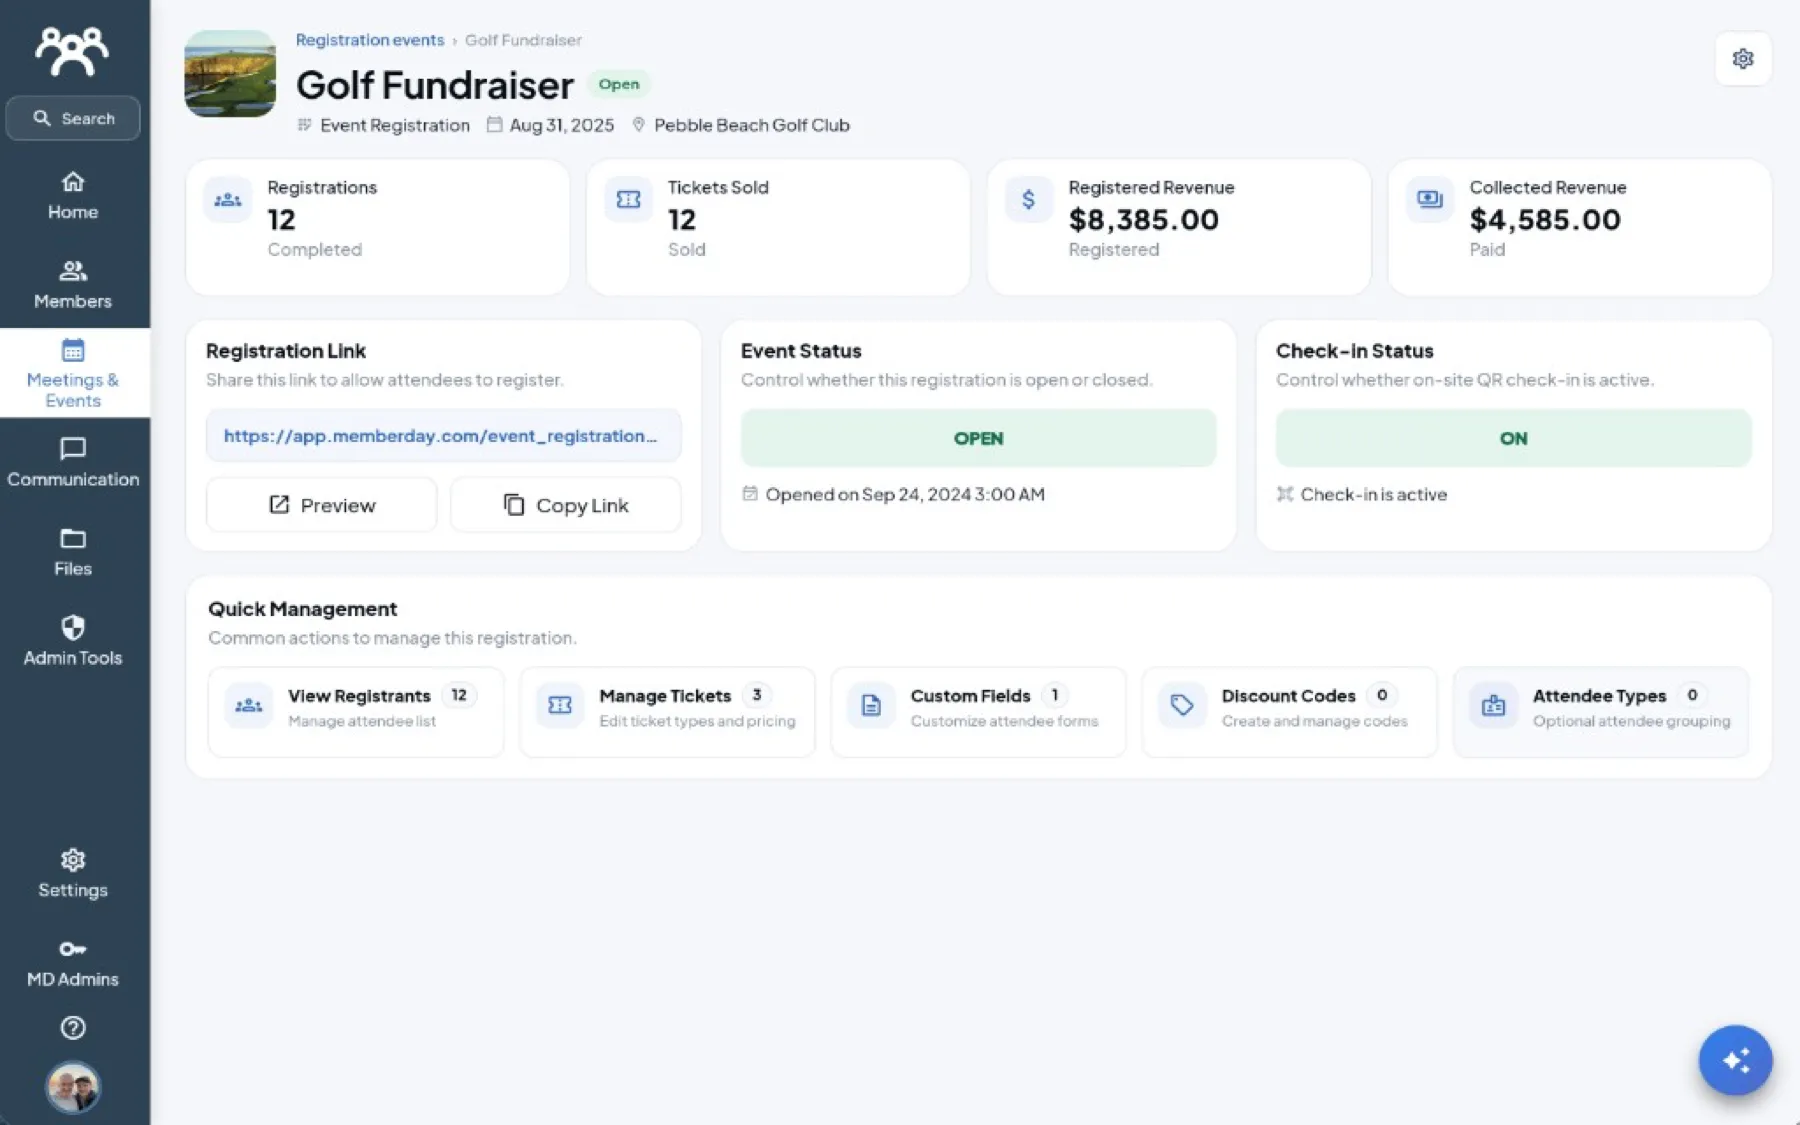Click the Registered Revenue dollar icon
The width and height of the screenshot is (1800, 1125).
point(1029,200)
